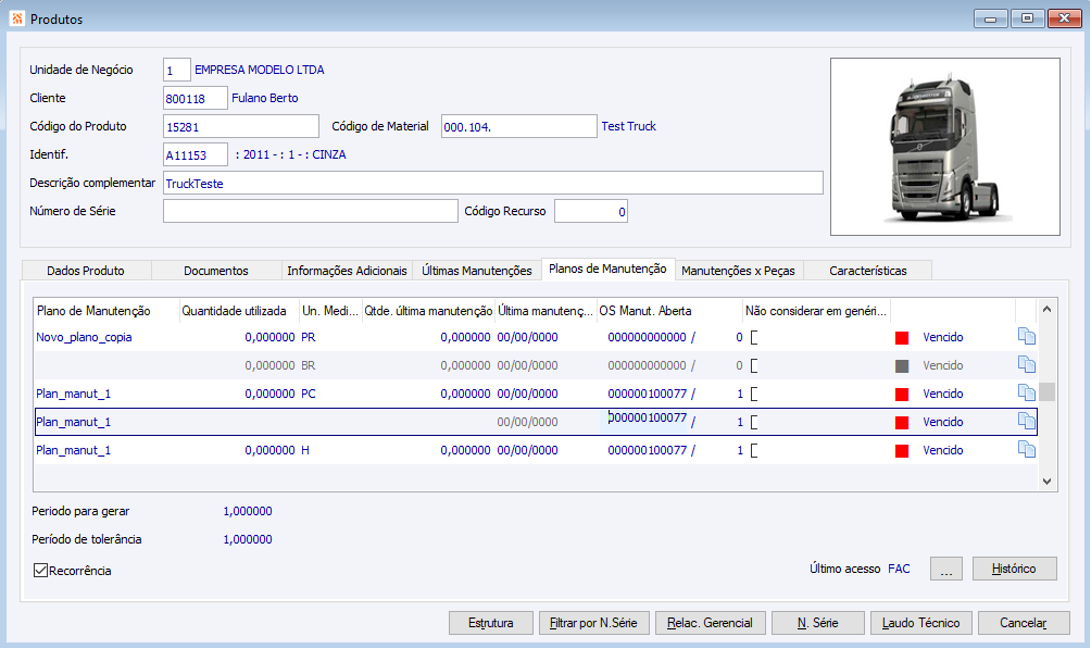Click copy icon in Plan_manut_1 H row
1090x648 pixels.
[1027, 449]
